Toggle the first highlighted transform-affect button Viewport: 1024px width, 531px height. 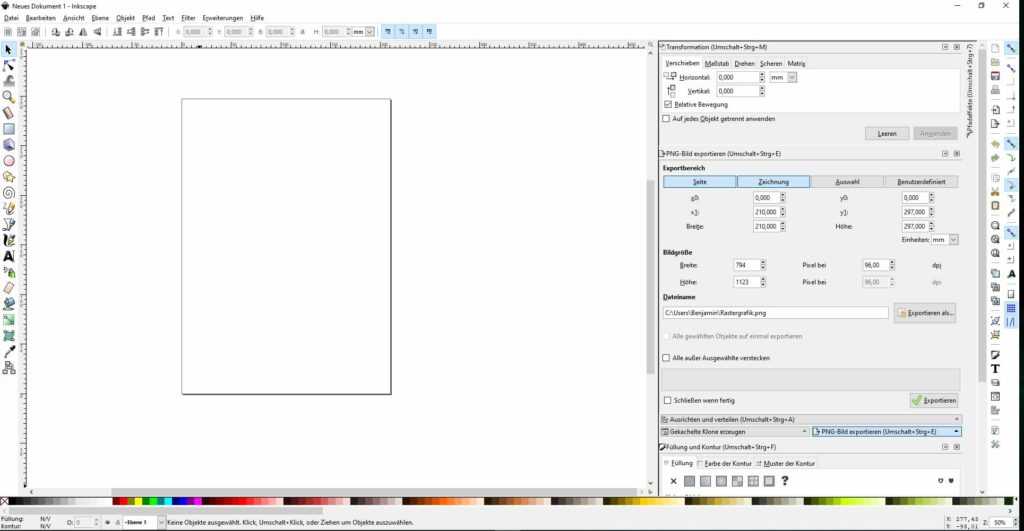point(388,31)
